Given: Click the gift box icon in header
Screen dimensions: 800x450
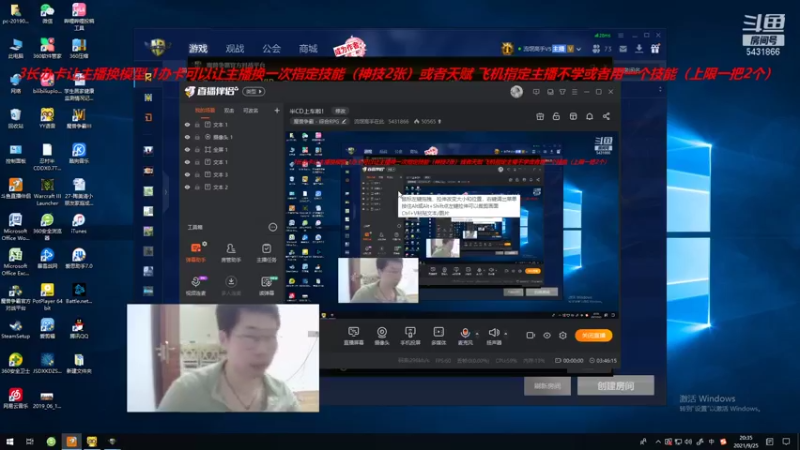Looking at the screenshot, I should pyautogui.click(x=540, y=116).
